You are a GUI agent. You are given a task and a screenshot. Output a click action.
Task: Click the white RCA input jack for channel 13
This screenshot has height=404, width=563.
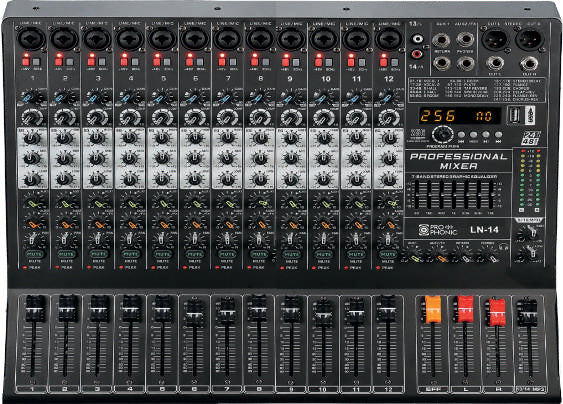click(417, 38)
